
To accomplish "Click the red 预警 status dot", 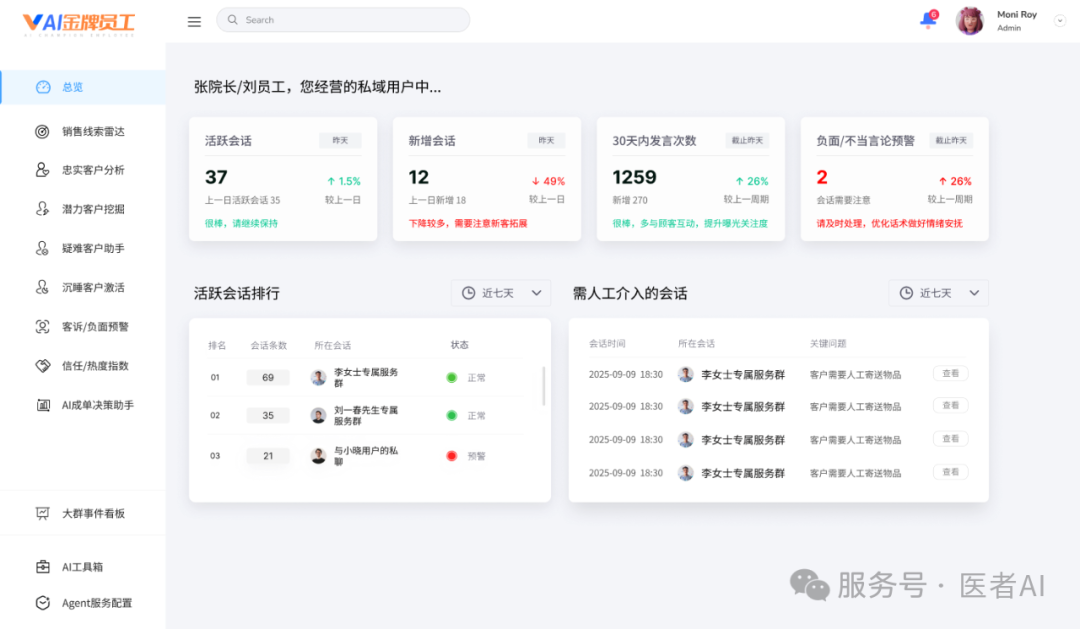I will coord(452,456).
